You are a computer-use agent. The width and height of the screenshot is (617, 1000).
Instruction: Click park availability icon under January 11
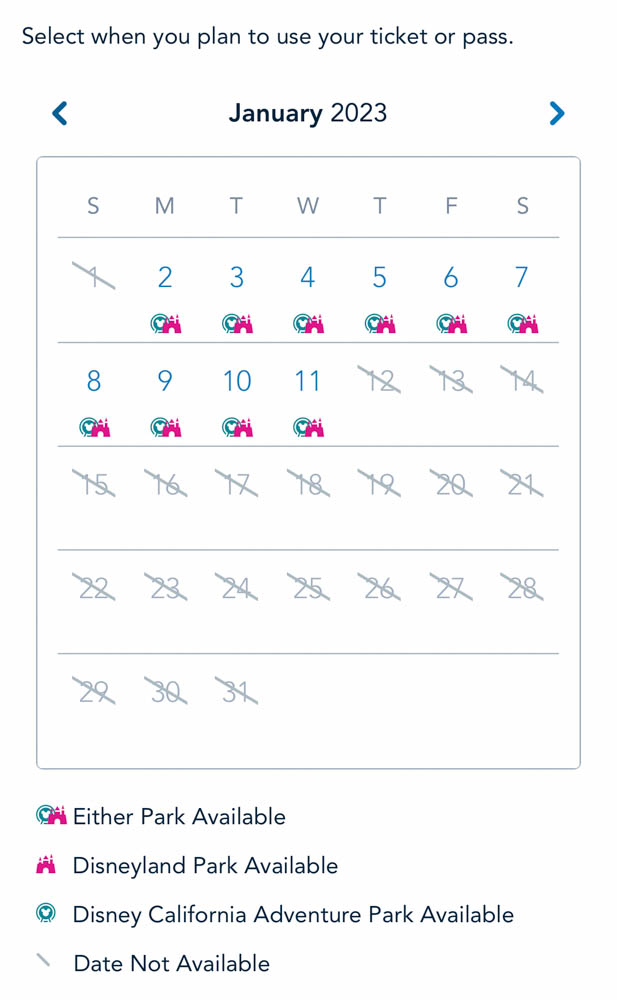pos(308,427)
